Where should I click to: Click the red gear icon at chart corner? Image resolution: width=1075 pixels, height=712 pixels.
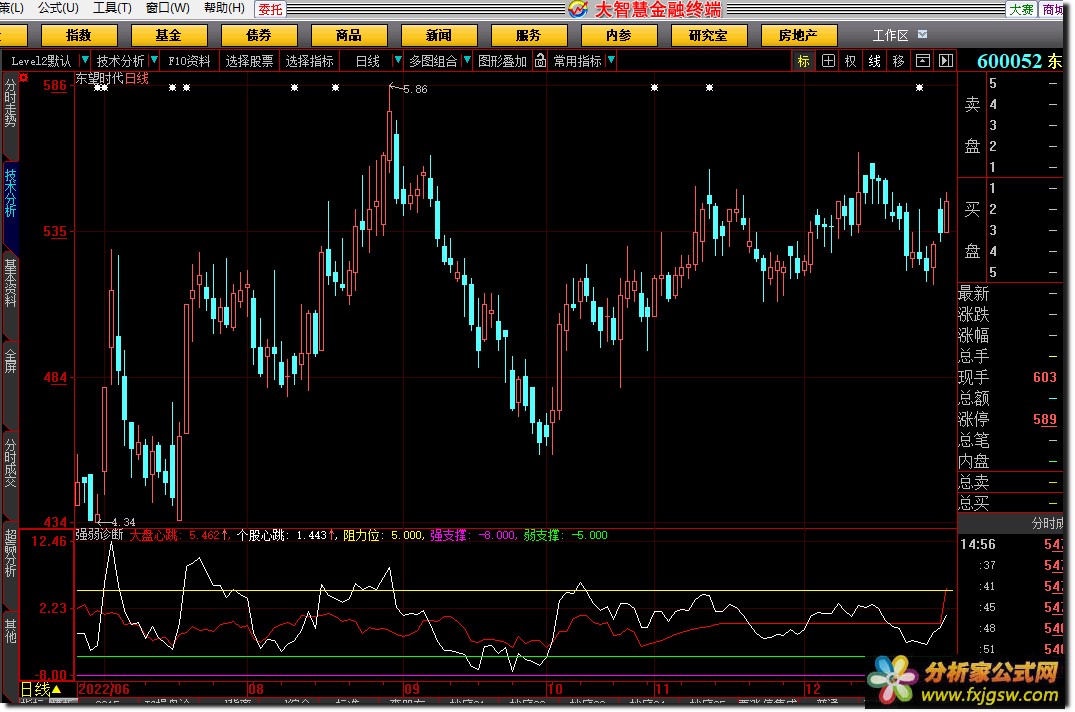(24, 78)
